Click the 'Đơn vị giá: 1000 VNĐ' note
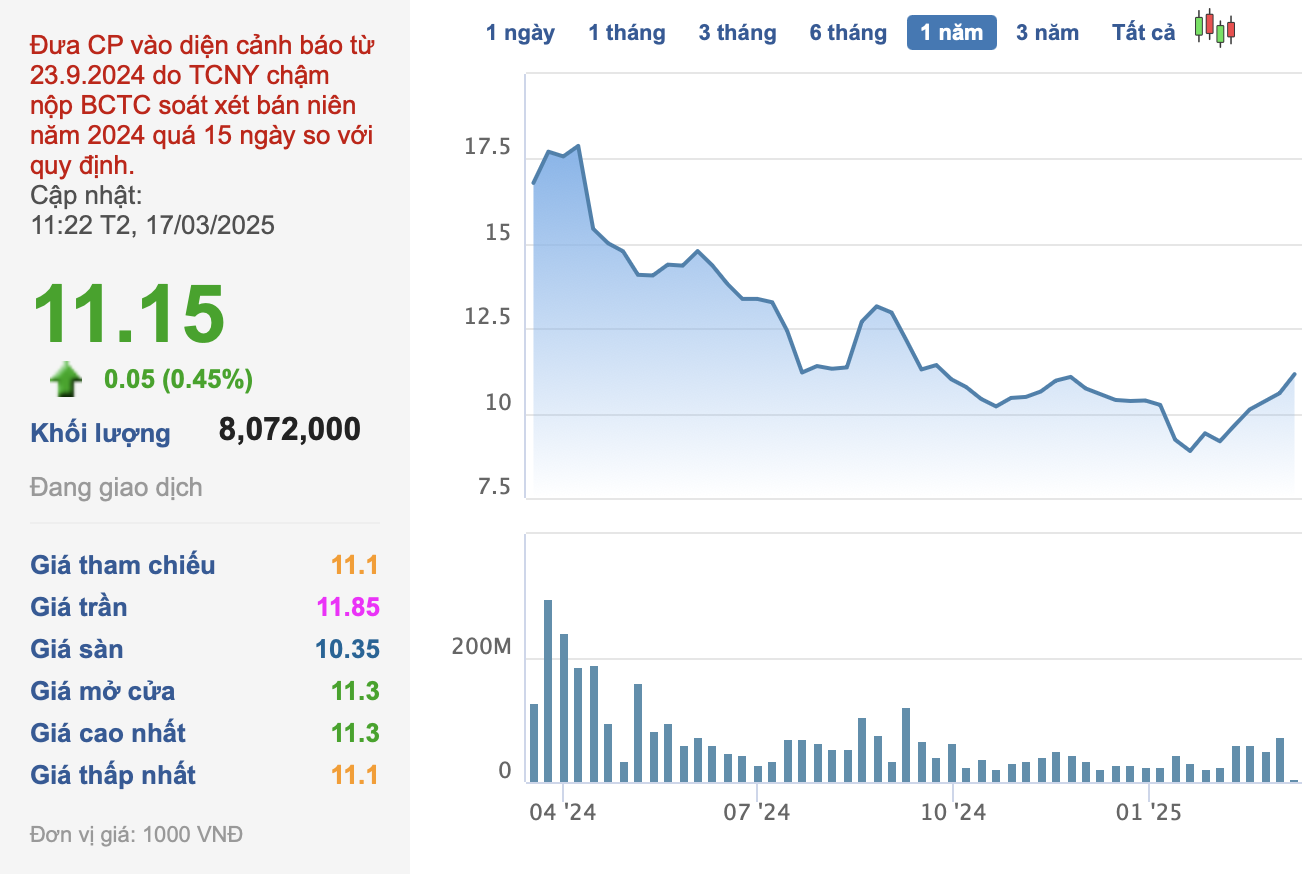1314x874 pixels. (x=136, y=834)
